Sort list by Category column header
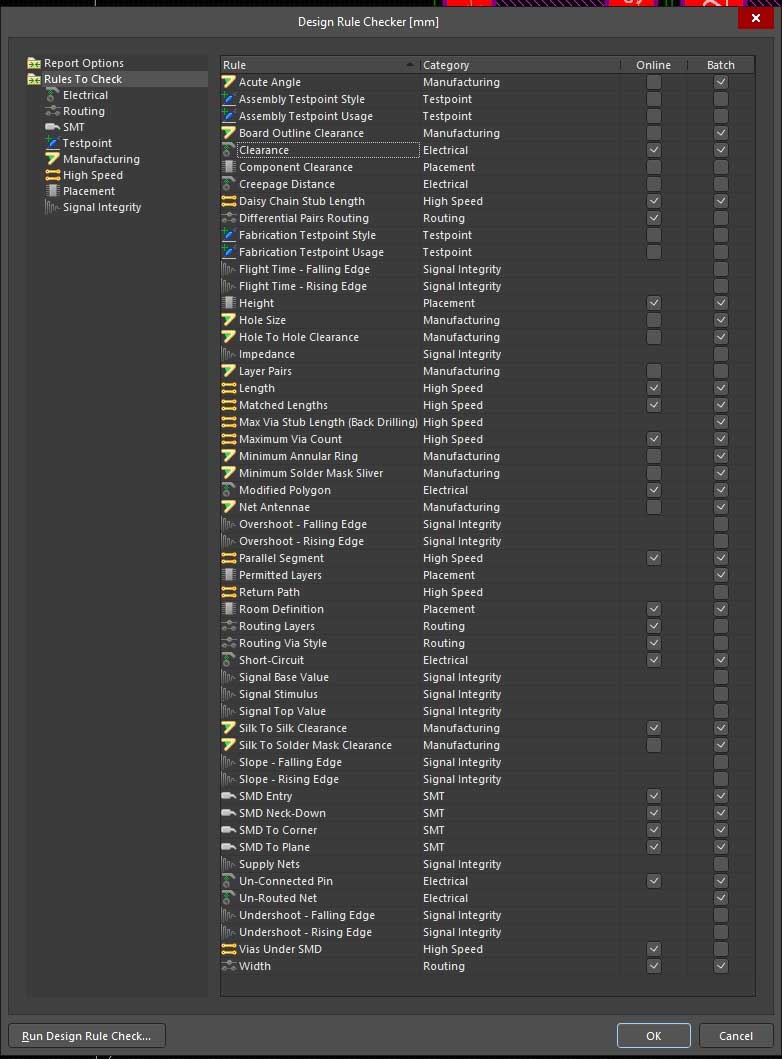Screen dimensions: 782x1059 (520, 65)
